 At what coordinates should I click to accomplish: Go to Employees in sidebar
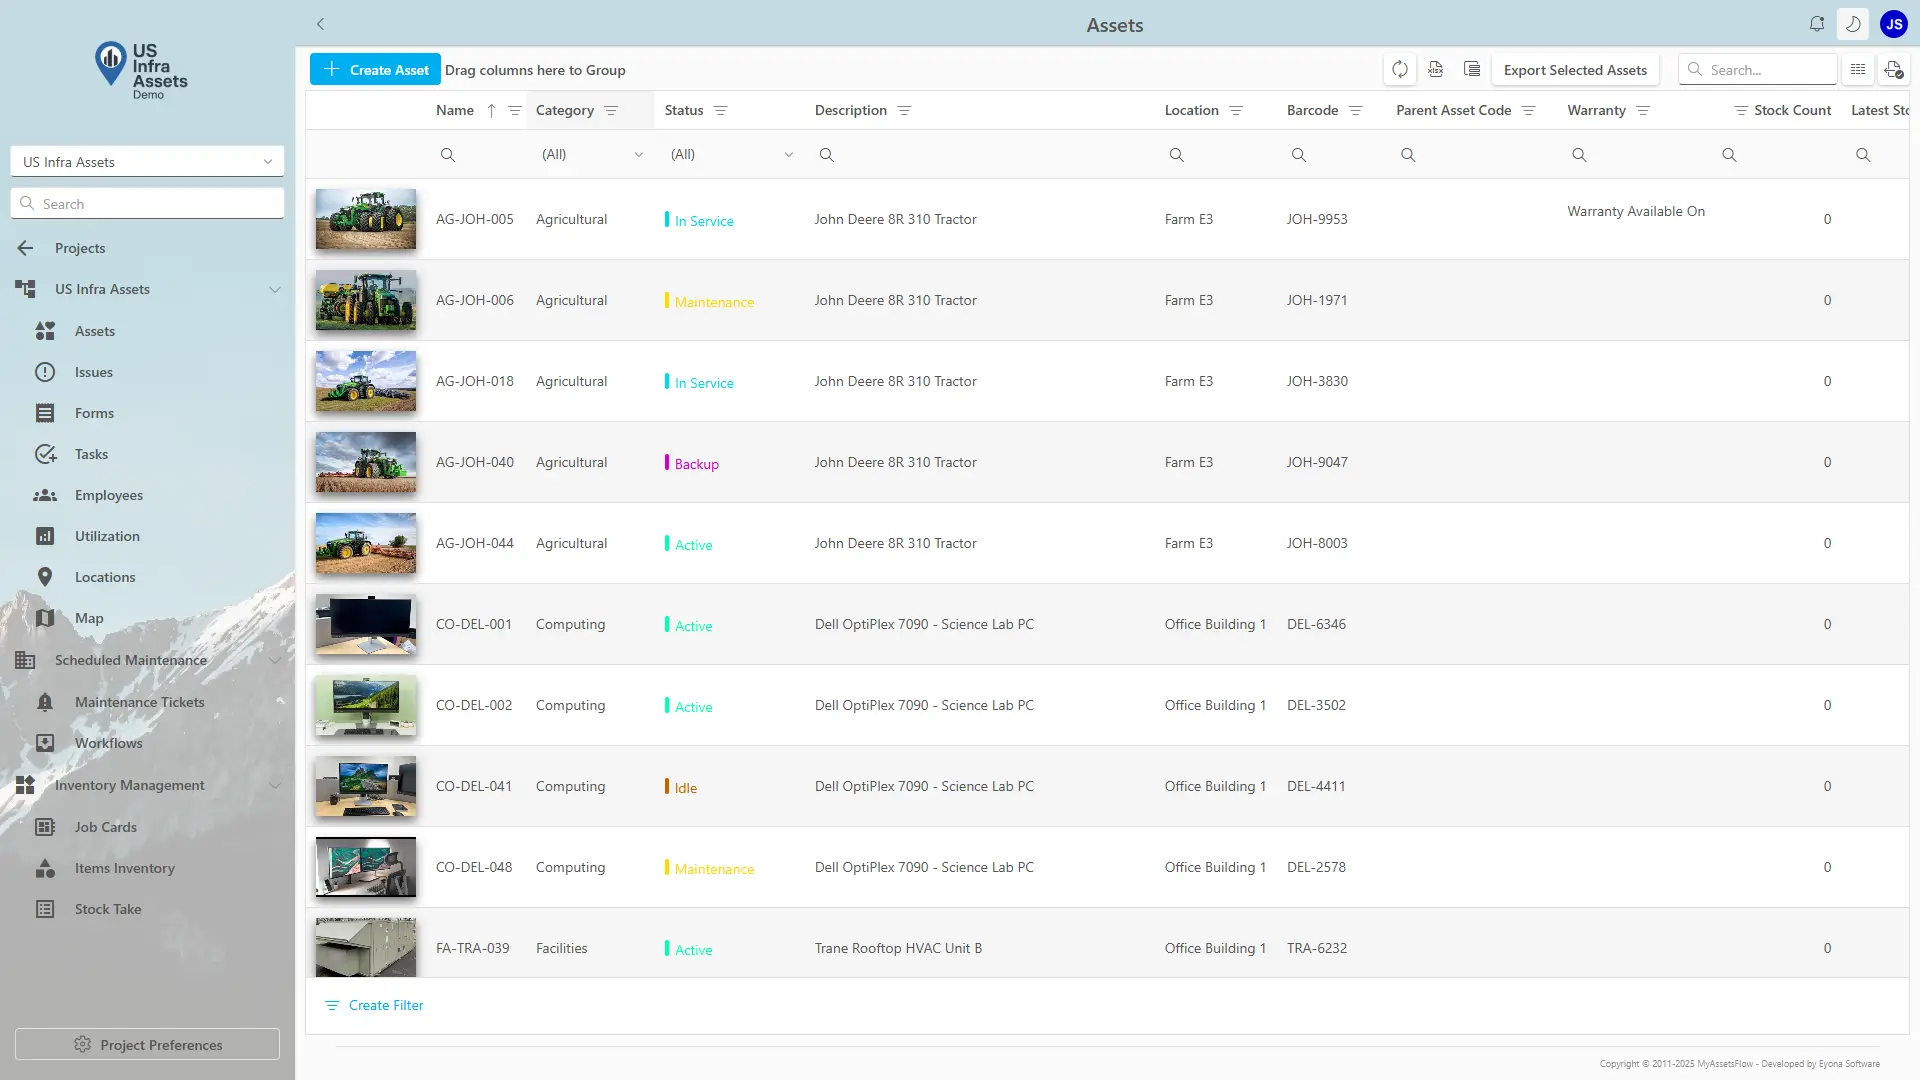coord(108,495)
